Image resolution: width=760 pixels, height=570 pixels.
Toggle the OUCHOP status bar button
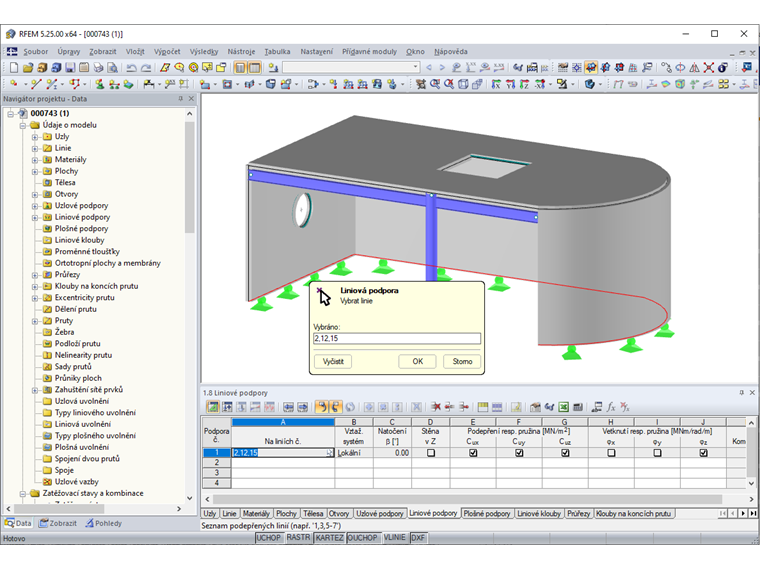coord(362,538)
